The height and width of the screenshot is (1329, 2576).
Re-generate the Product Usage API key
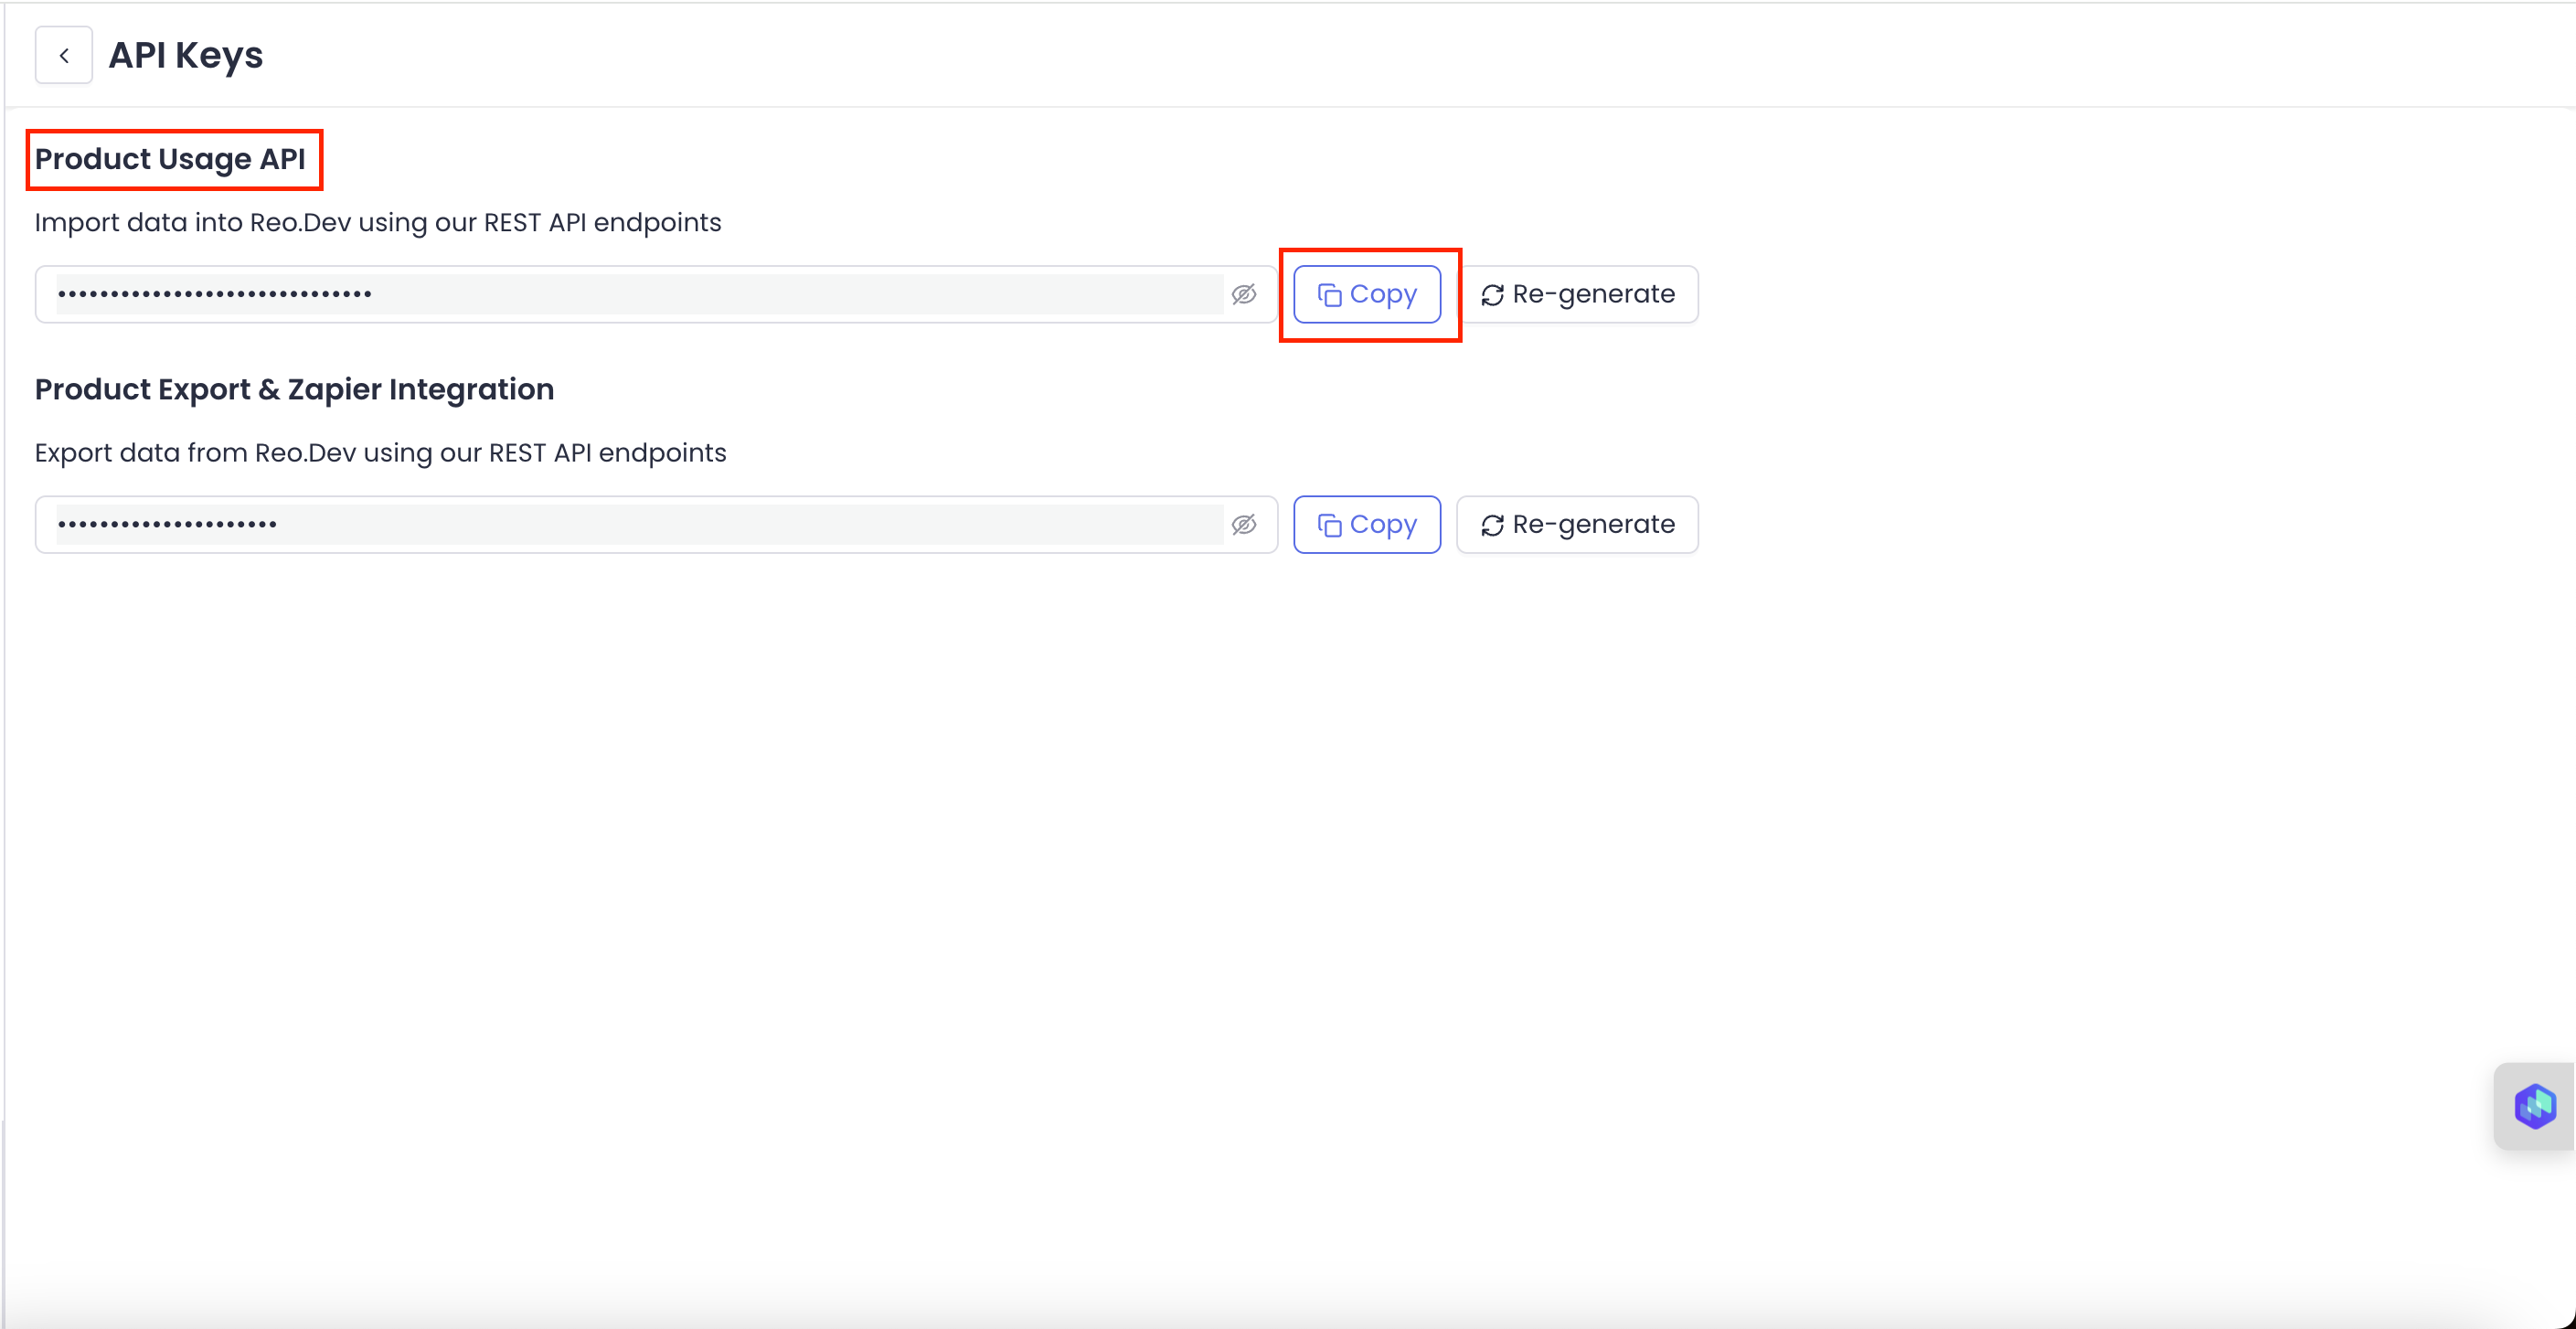tap(1577, 294)
